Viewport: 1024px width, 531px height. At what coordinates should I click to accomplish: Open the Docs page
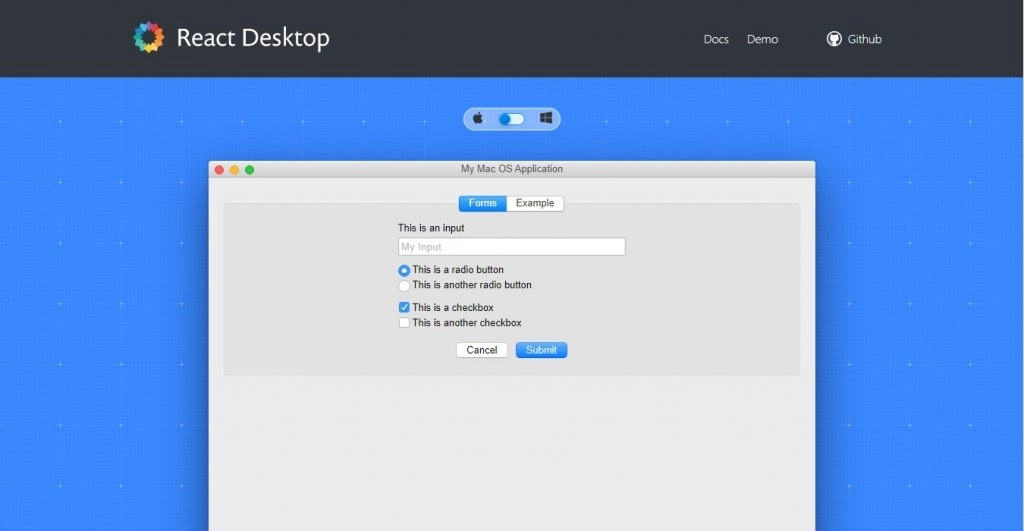click(716, 39)
